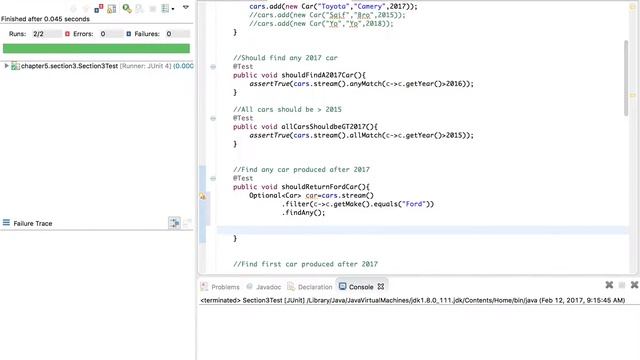The height and width of the screenshot is (360, 640).
Task: Switch to the Declaration tab
Action: point(315,287)
